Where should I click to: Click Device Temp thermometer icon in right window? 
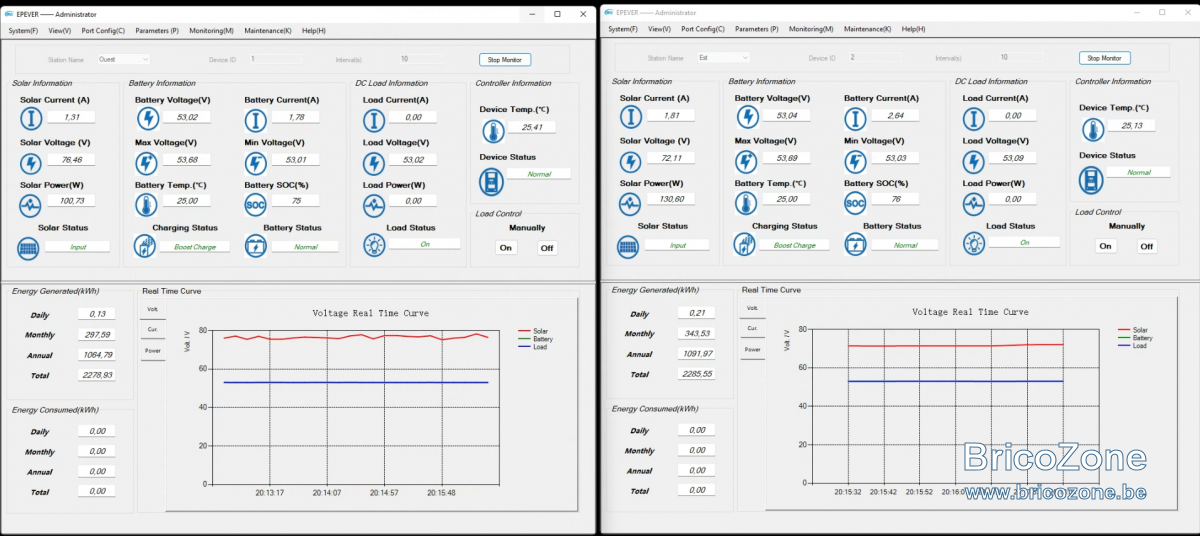pyautogui.click(x=1091, y=128)
